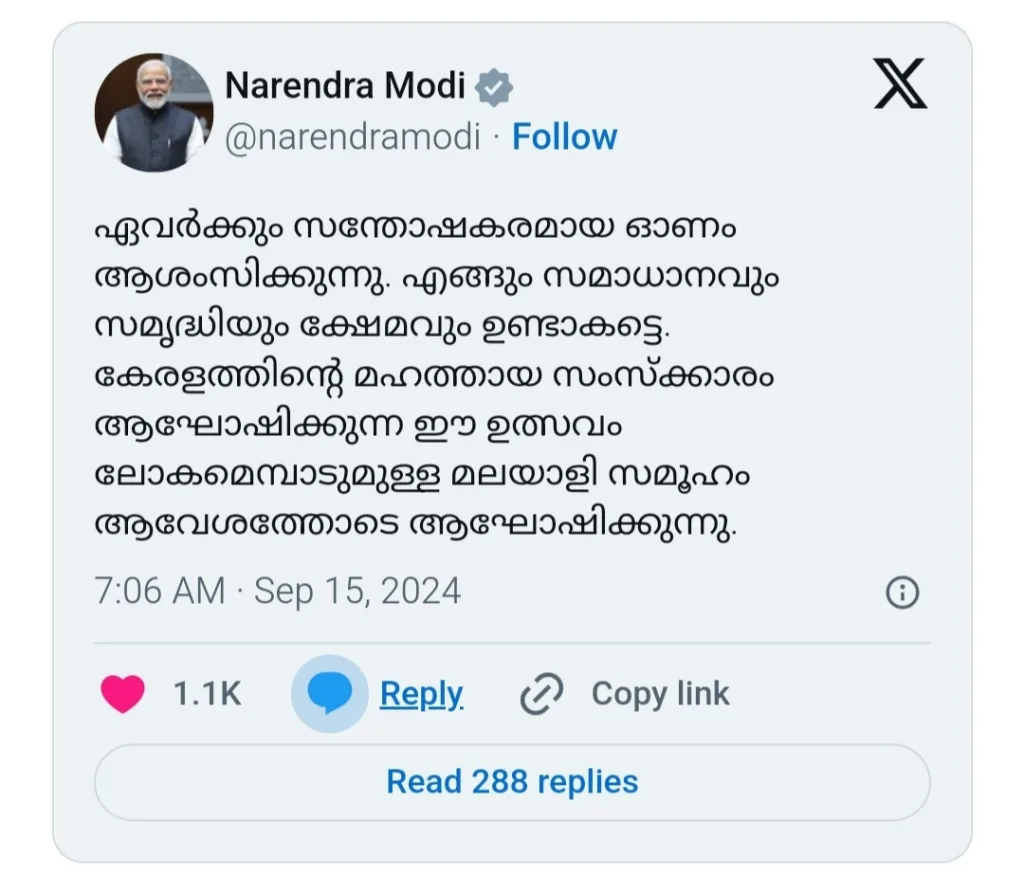Click the Sep 15, 2024 date

point(357,591)
